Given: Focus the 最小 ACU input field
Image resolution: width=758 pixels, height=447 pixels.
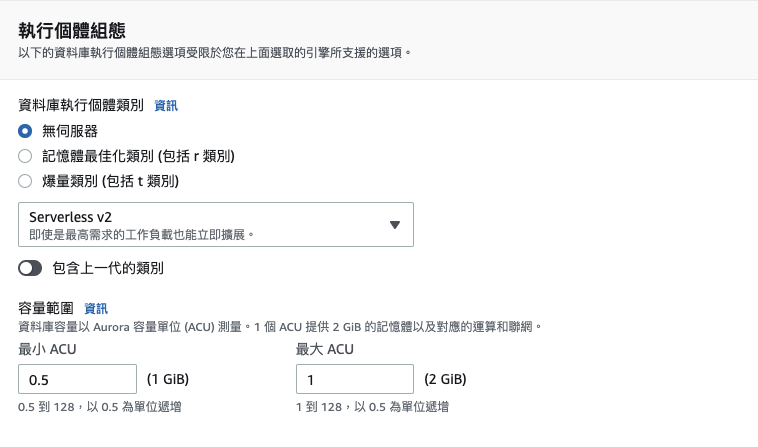Looking at the screenshot, I should [77, 380].
